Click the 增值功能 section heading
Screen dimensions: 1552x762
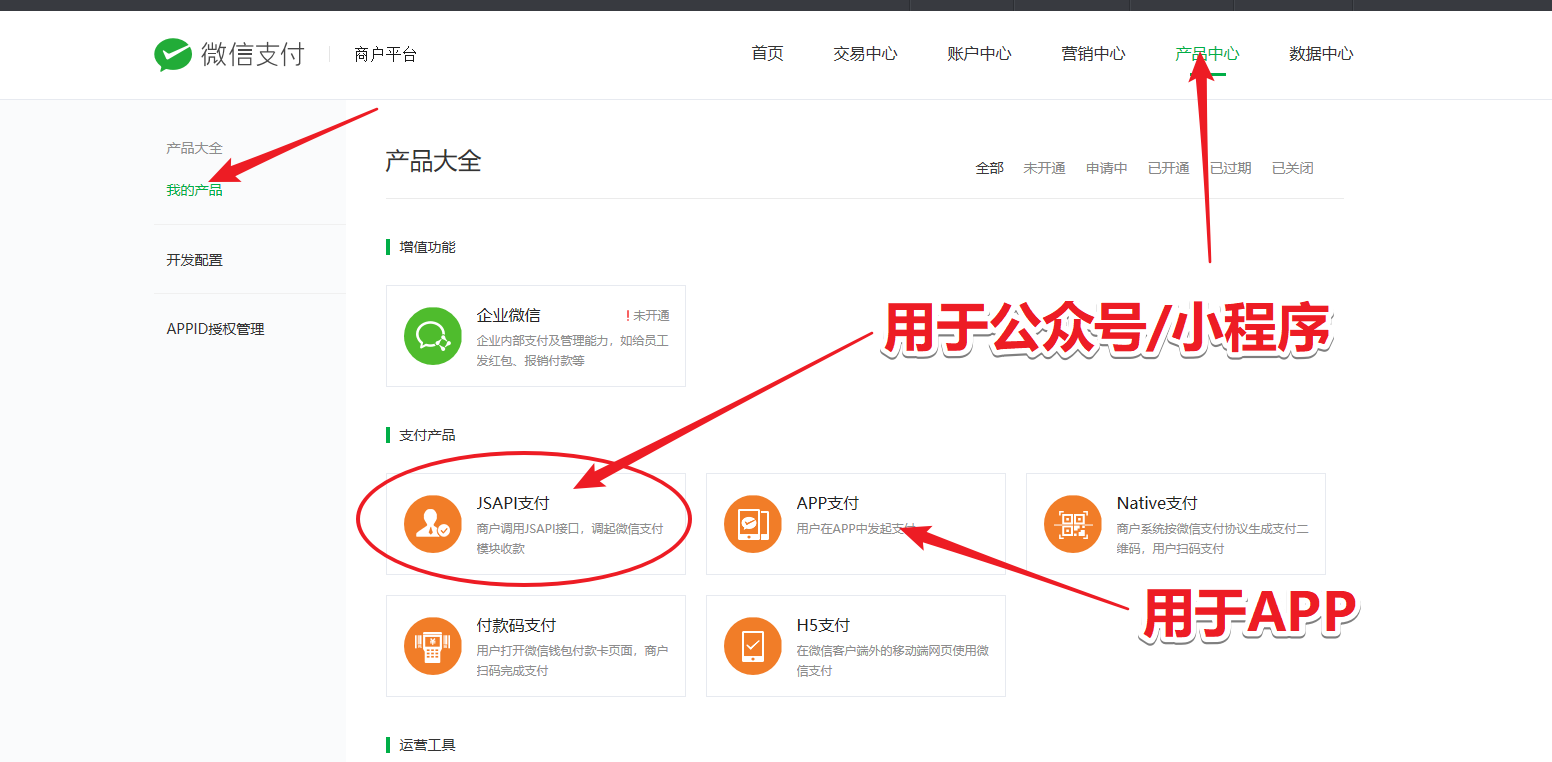coord(427,247)
